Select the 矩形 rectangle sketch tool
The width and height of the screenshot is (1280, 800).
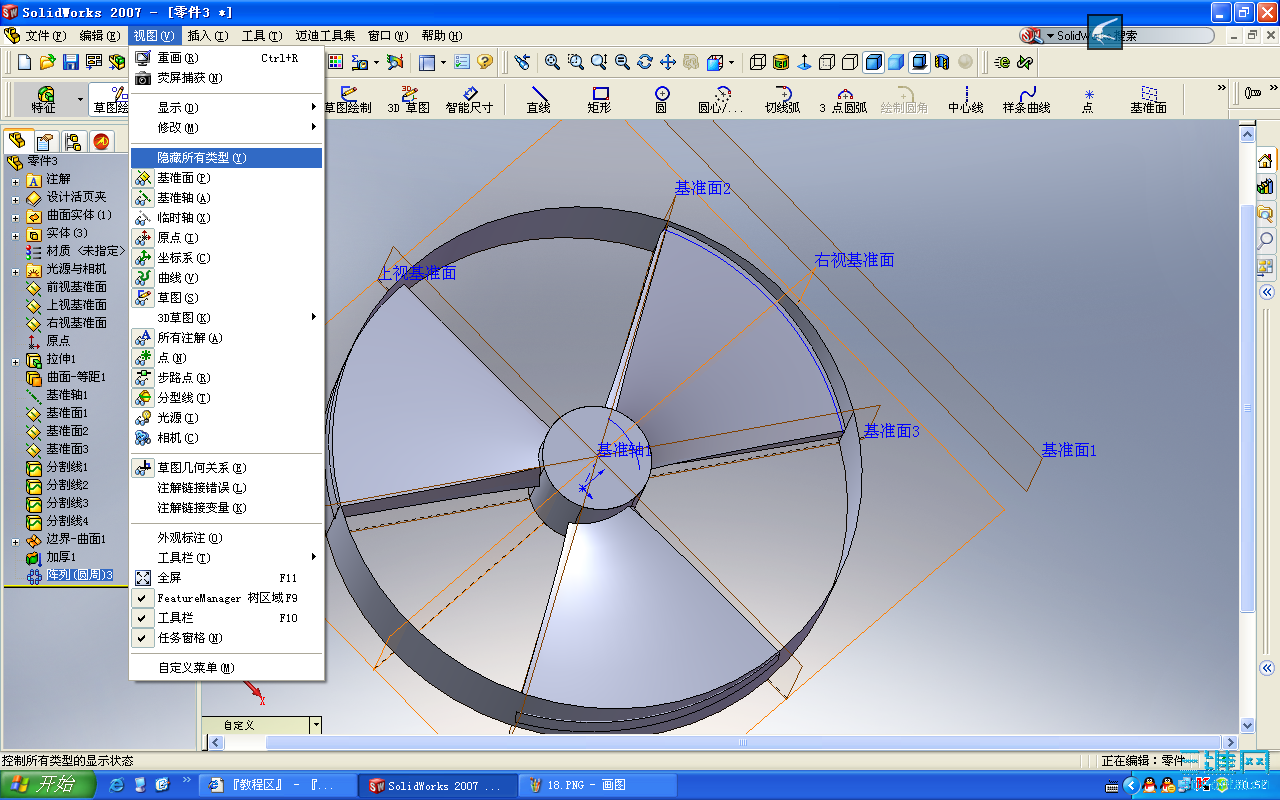click(x=600, y=99)
